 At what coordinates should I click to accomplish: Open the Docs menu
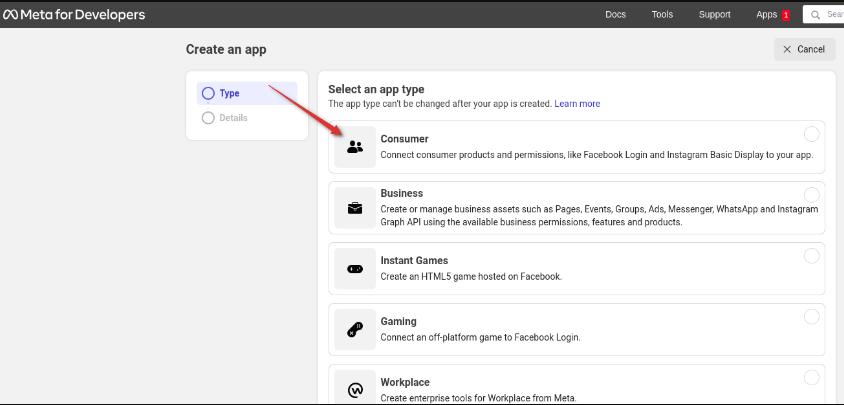(x=615, y=15)
